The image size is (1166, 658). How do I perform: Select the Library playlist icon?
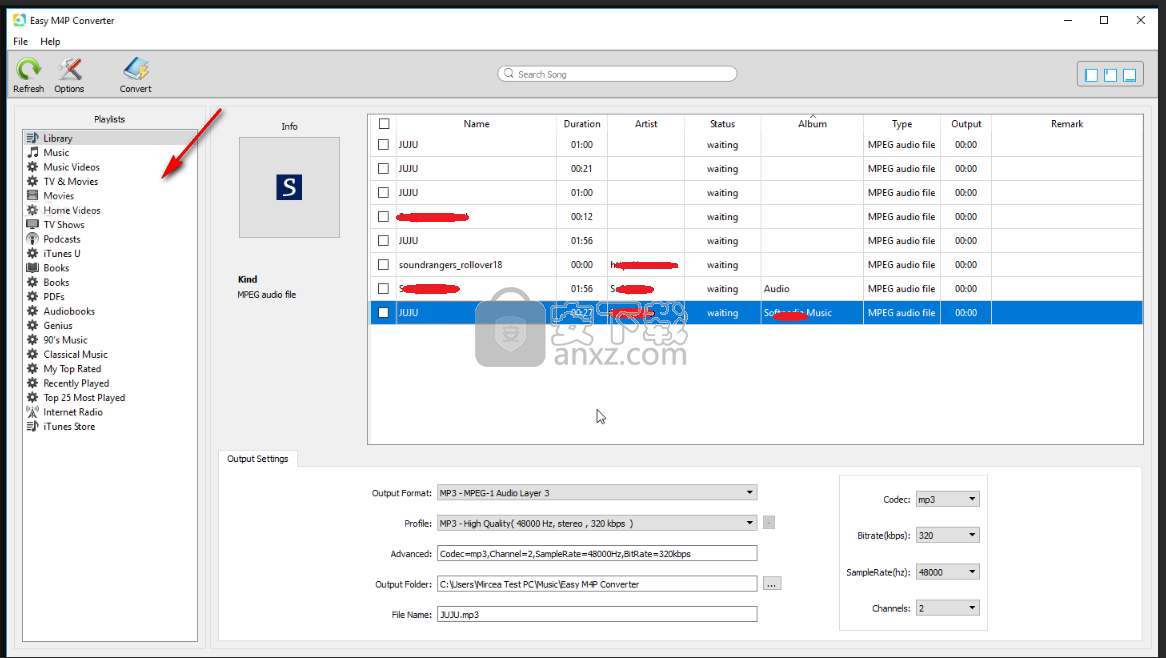coord(33,138)
